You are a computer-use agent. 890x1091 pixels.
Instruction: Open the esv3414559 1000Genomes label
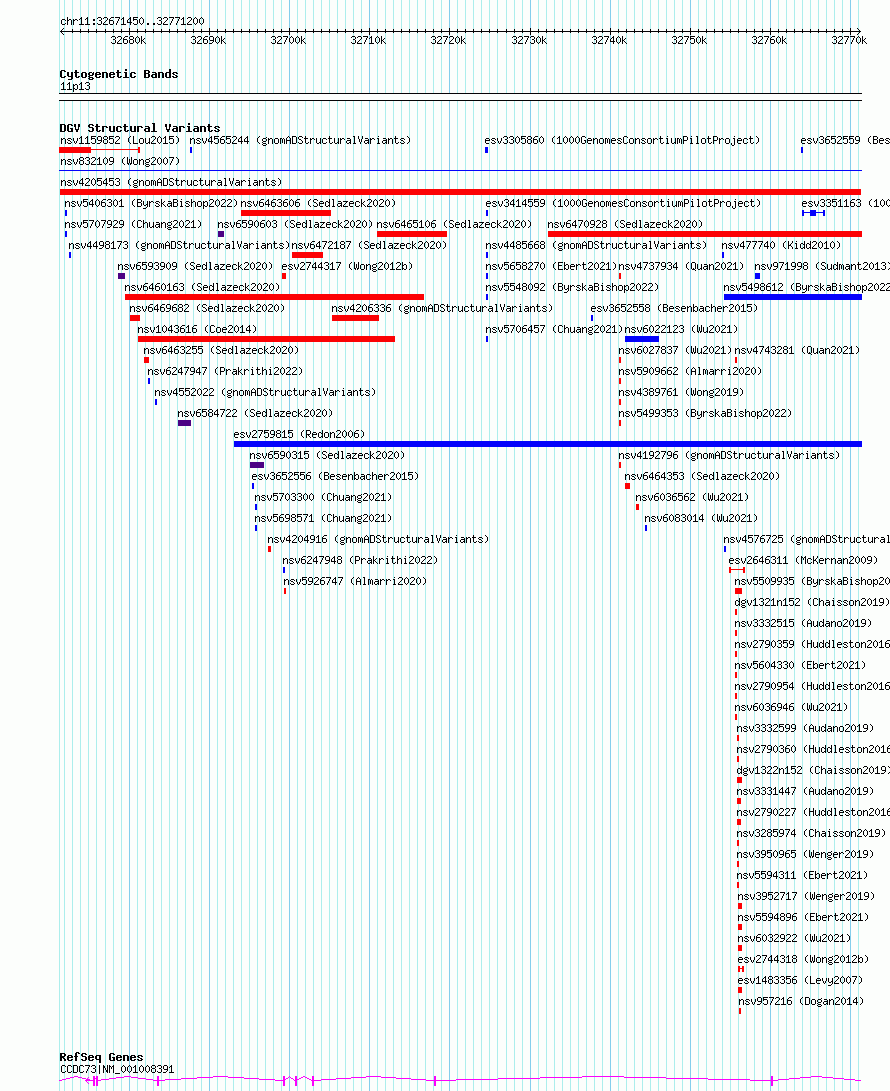pyautogui.click(x=623, y=203)
